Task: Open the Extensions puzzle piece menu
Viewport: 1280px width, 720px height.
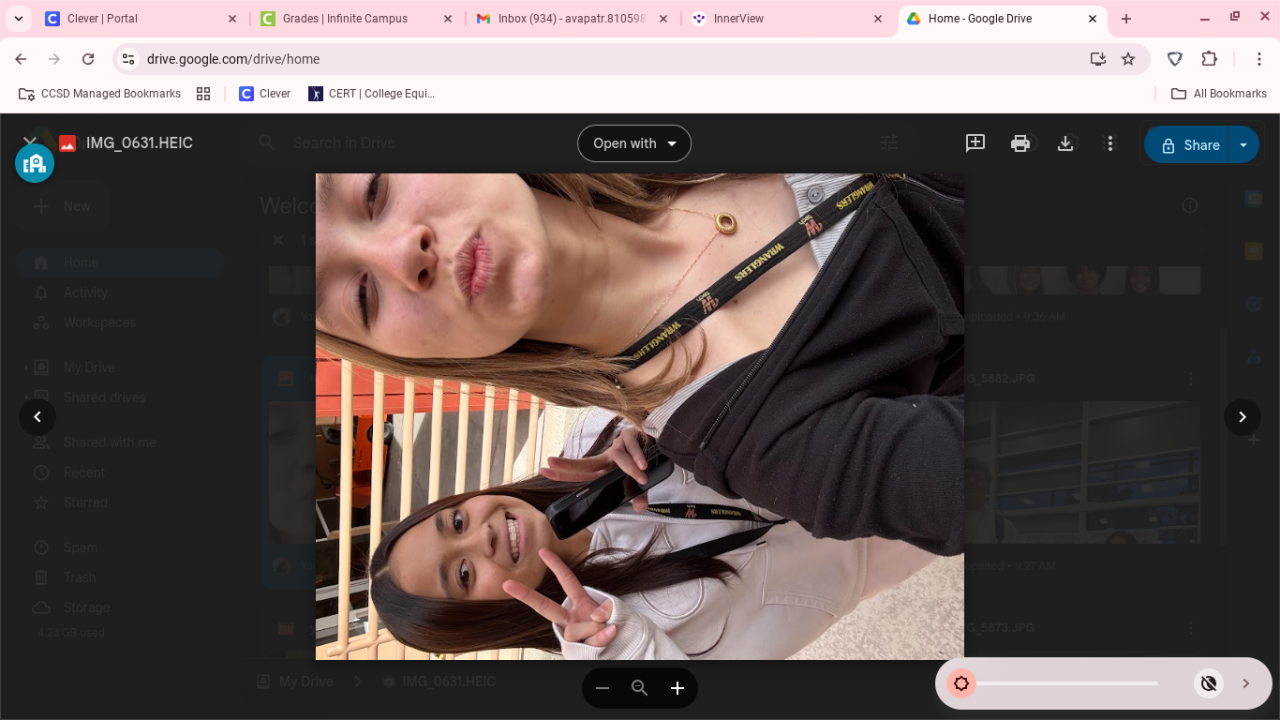Action: tap(1209, 59)
